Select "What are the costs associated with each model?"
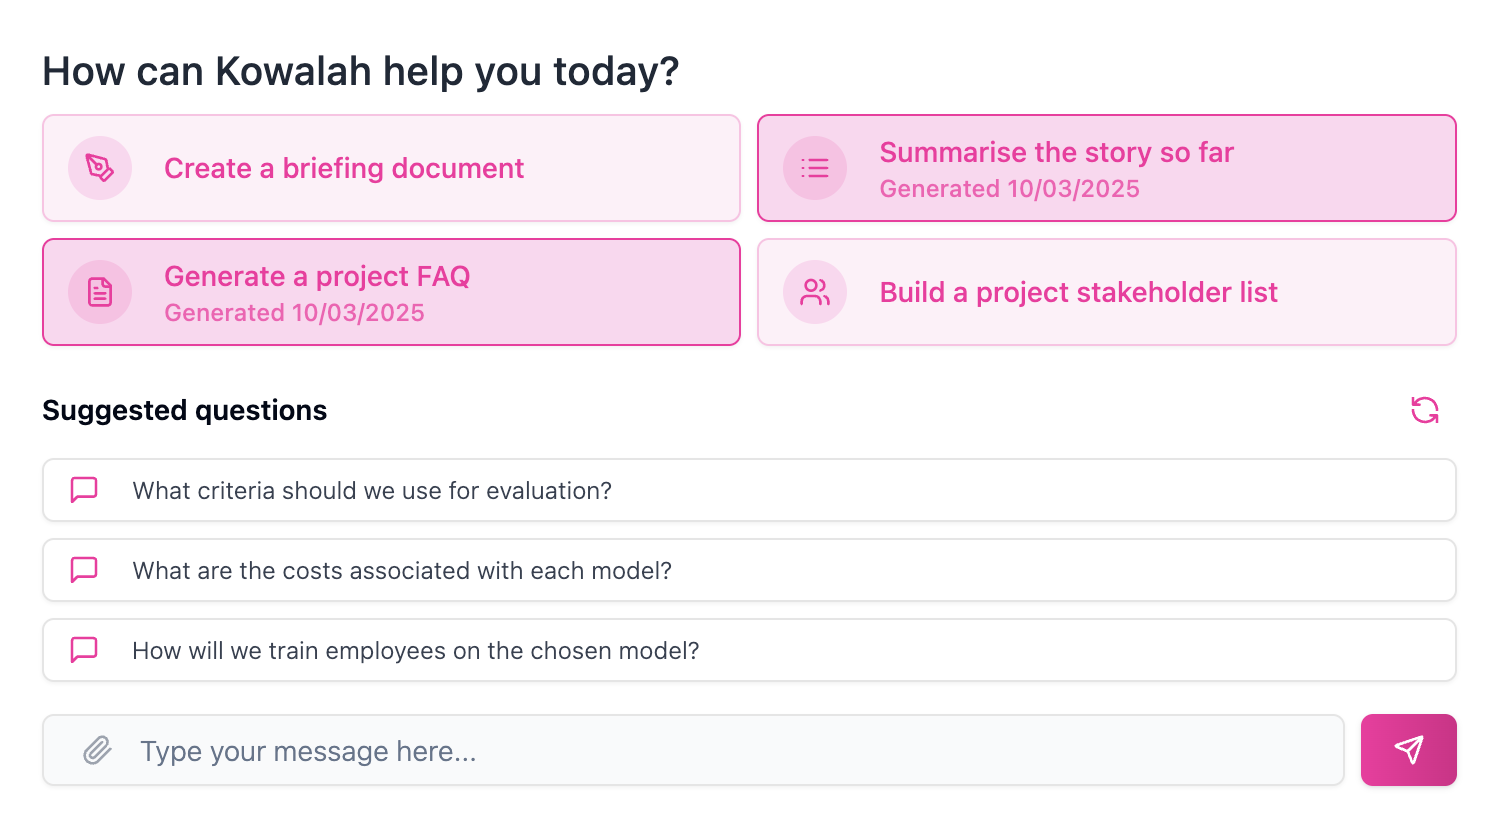The width and height of the screenshot is (1498, 826). (x=402, y=570)
